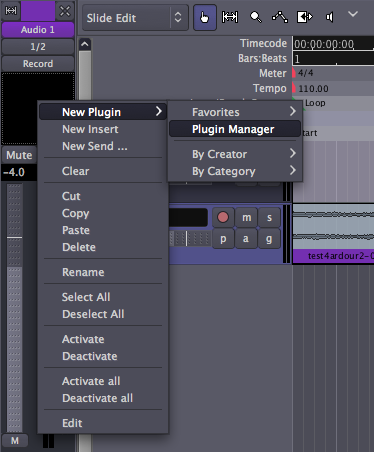Select Copy in the context menu
374x452 pixels.
coord(103,213)
